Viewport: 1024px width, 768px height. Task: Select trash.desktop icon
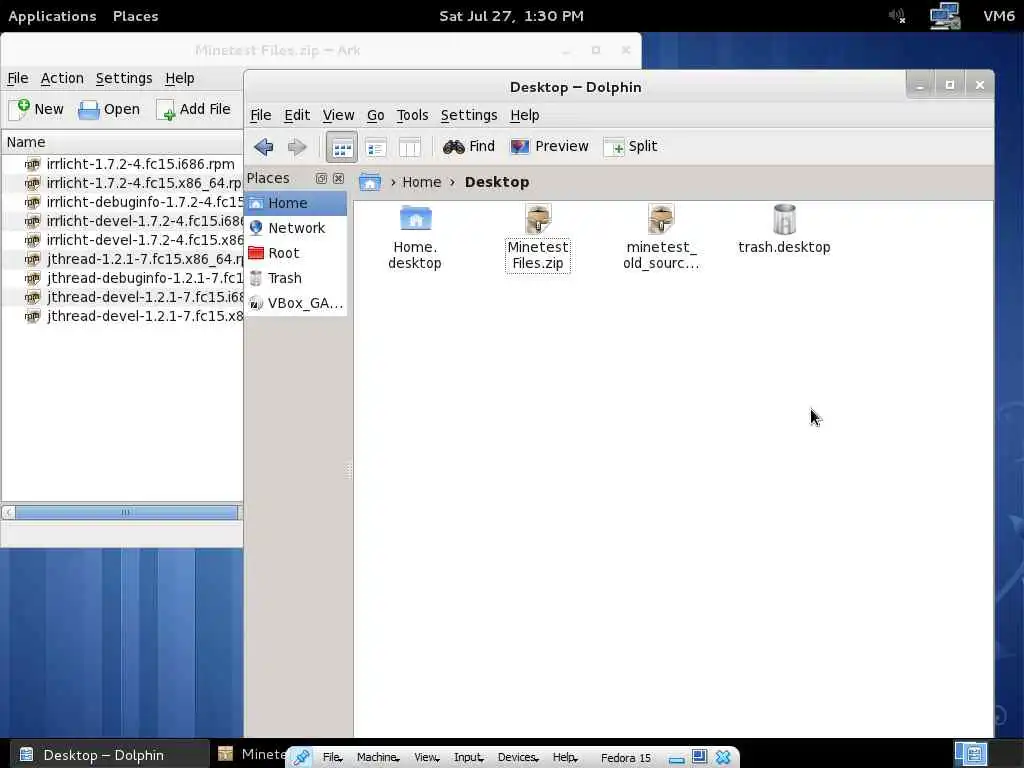pos(784,229)
